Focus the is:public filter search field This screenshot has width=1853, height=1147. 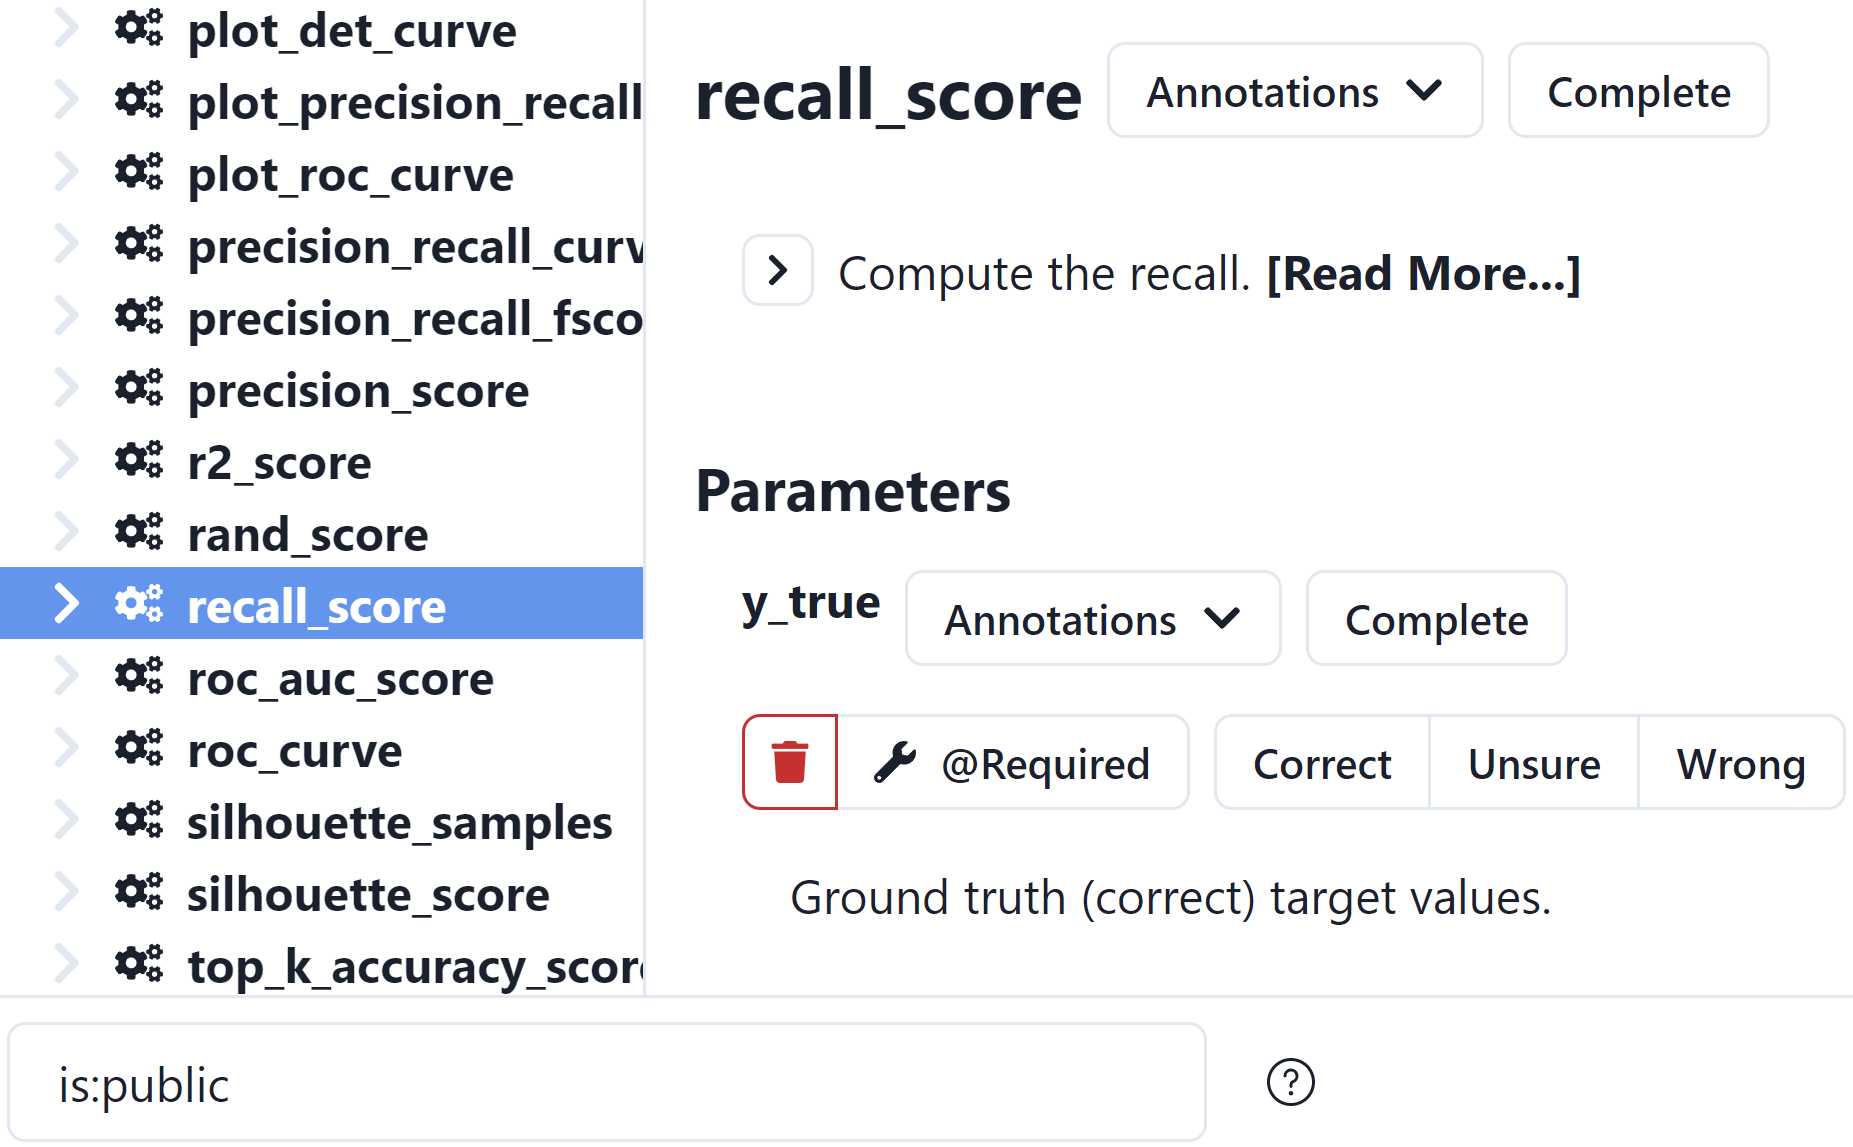606,1083
